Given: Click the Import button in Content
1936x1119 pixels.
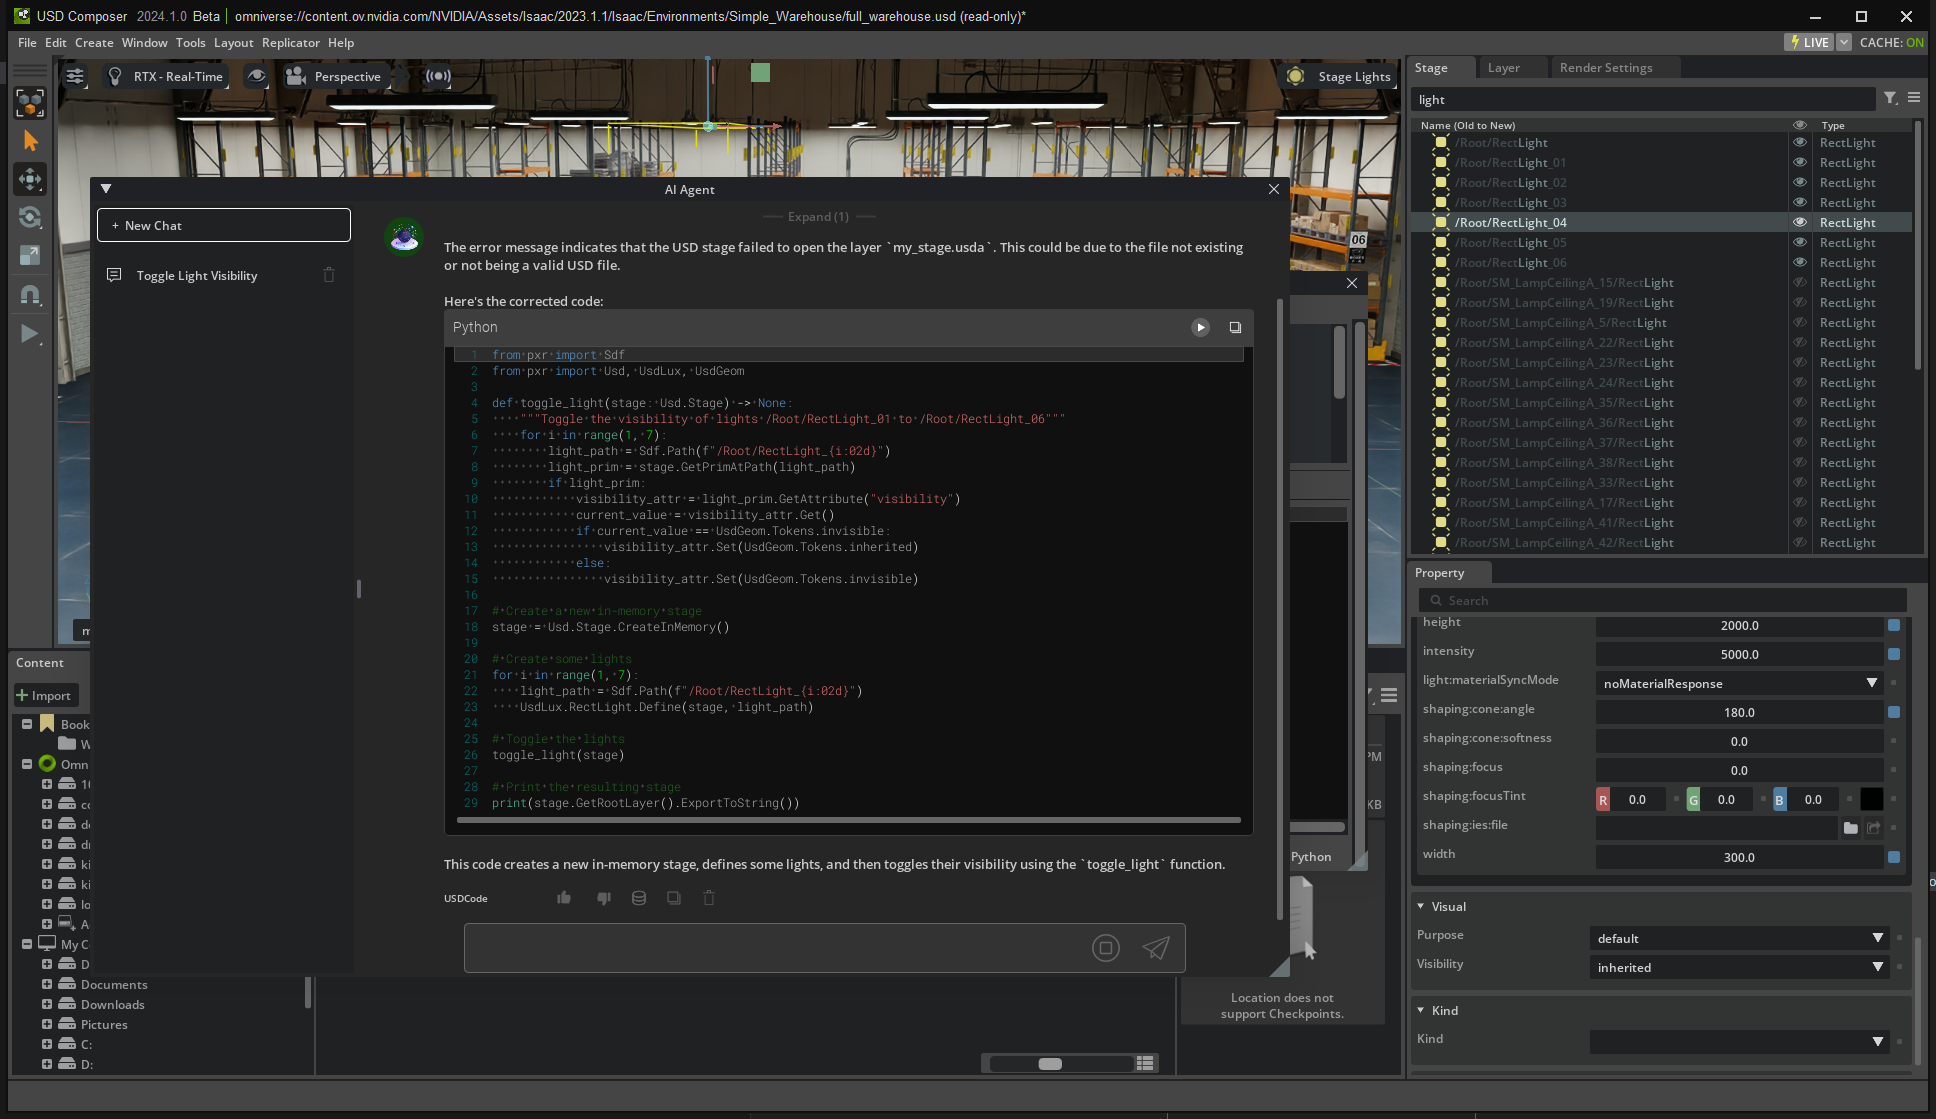Looking at the screenshot, I should click(45, 695).
